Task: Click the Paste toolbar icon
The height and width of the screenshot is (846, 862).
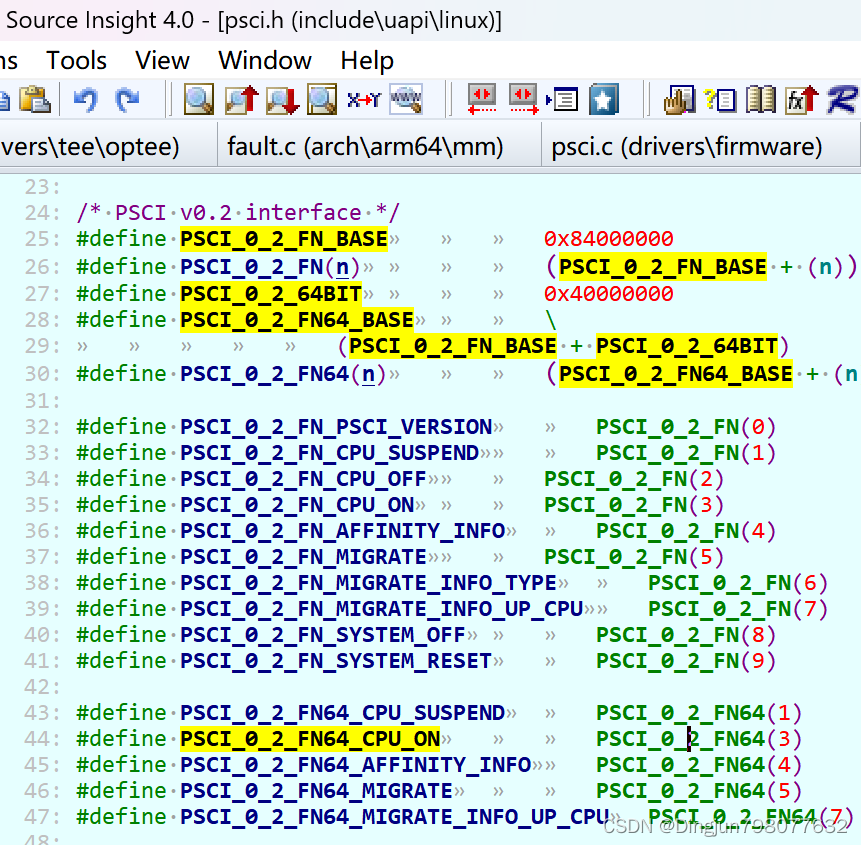Action: click(x=35, y=100)
